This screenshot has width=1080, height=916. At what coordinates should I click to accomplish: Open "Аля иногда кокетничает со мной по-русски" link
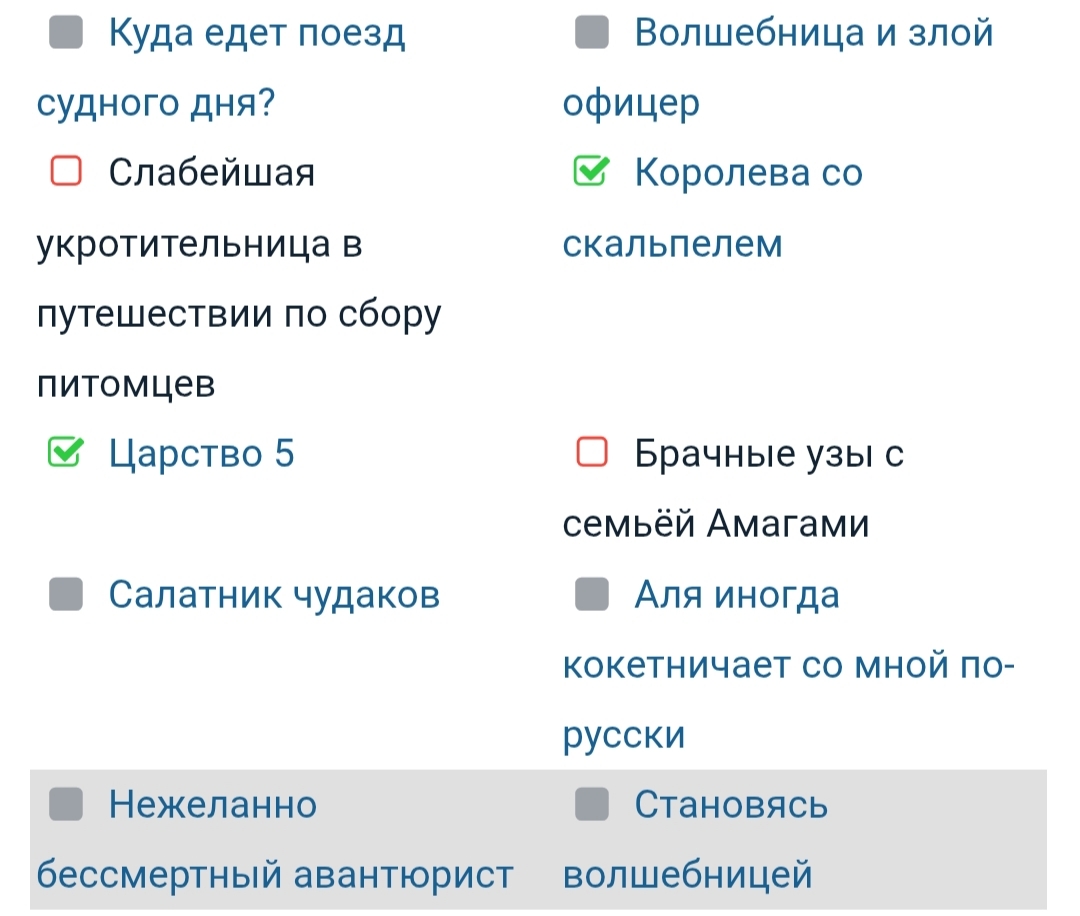[x=737, y=596]
